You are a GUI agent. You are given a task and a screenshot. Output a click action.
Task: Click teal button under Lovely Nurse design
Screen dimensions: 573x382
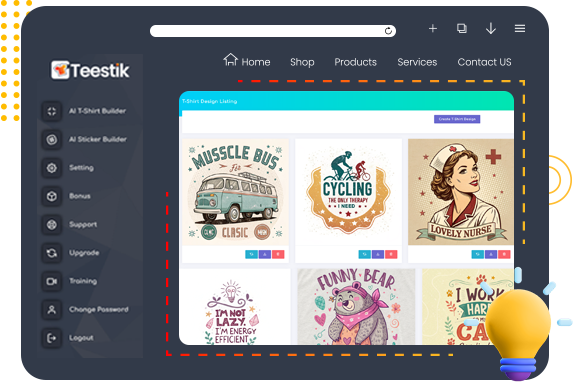click(x=478, y=254)
